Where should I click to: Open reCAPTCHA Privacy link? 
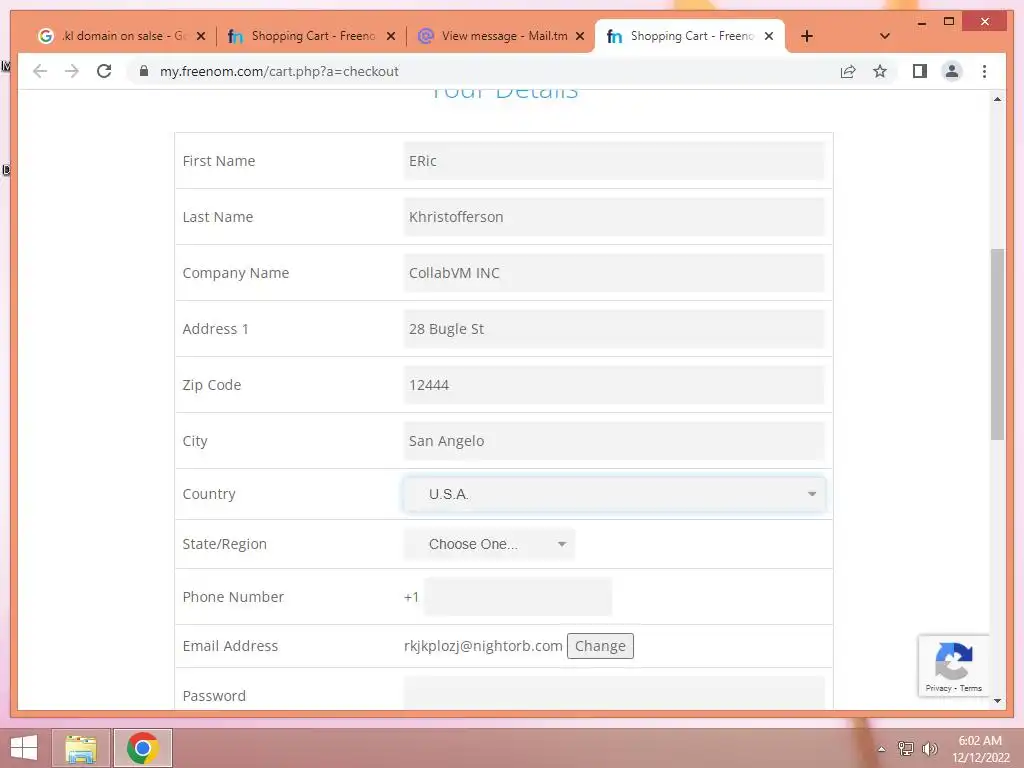(938, 688)
